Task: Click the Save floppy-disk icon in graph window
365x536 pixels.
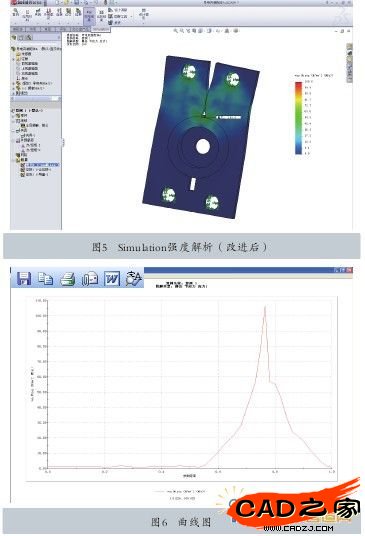Action: tap(24, 279)
